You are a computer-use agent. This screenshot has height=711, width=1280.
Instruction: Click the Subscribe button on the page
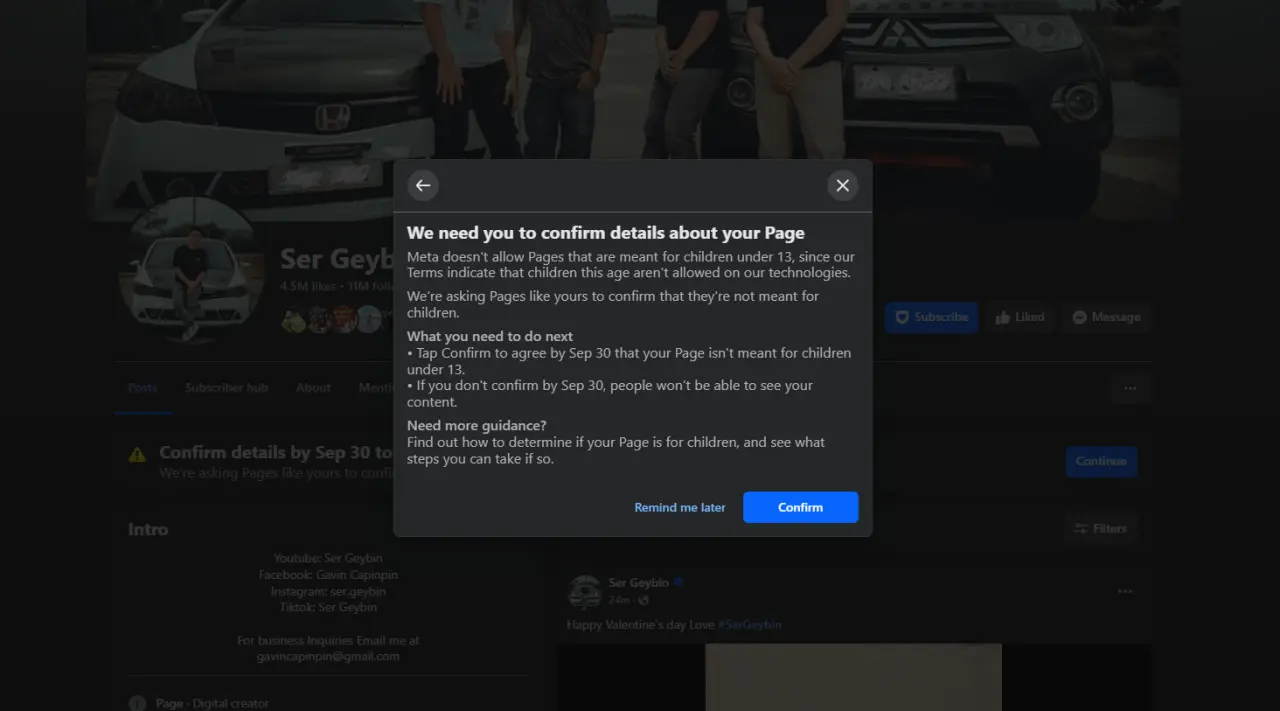click(x=931, y=317)
